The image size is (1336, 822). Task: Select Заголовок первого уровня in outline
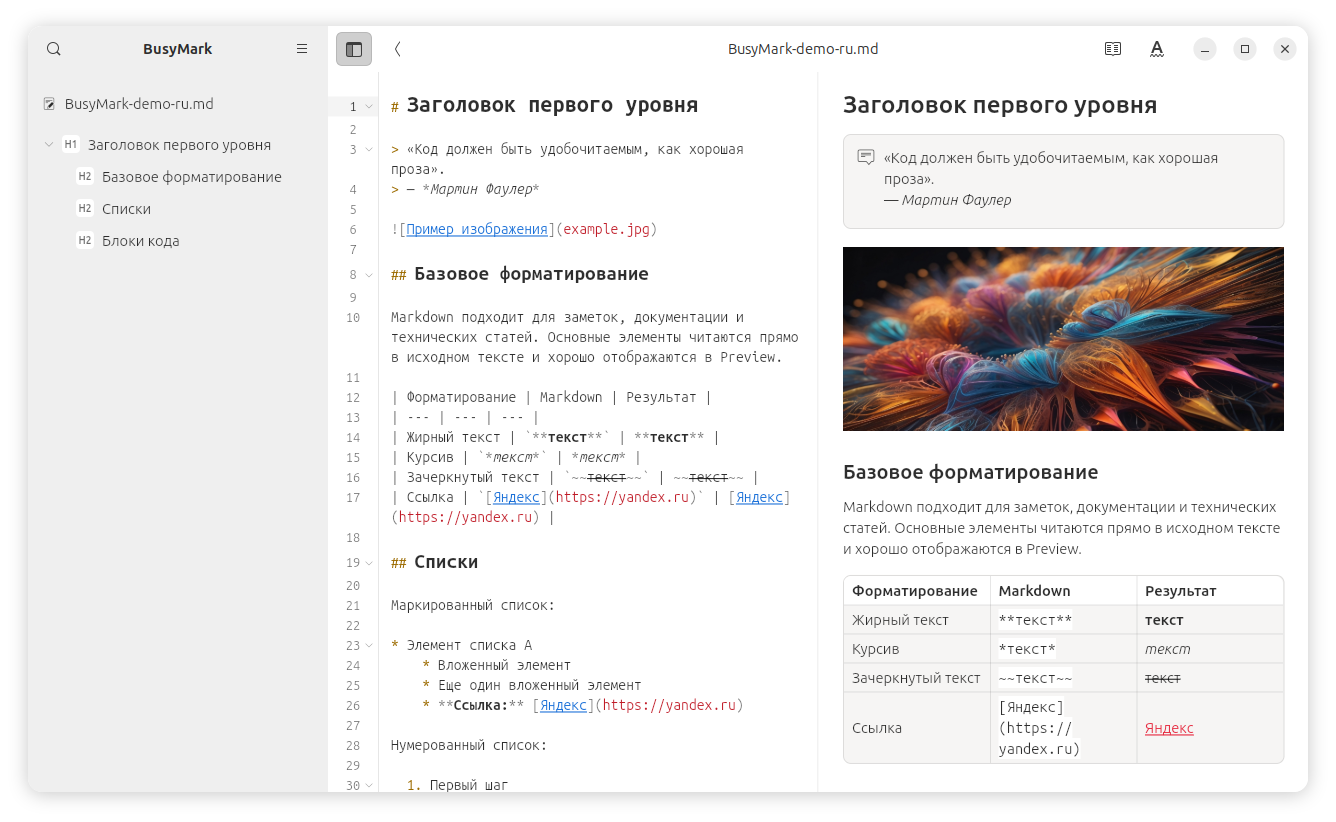[179, 145]
